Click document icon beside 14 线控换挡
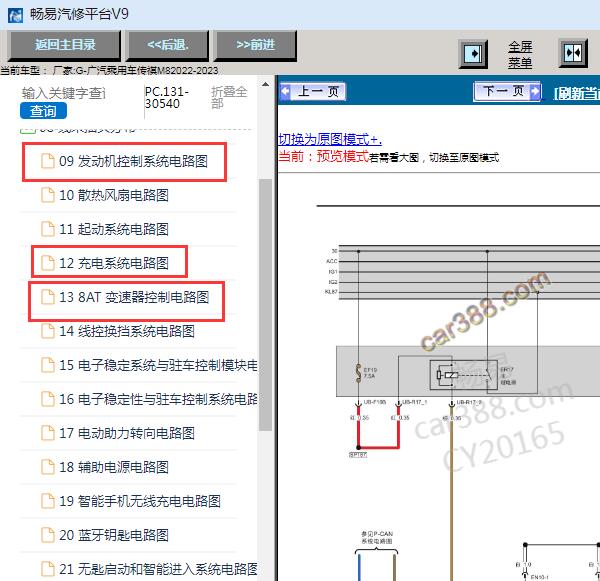This screenshot has height=581, width=600. tap(47, 331)
